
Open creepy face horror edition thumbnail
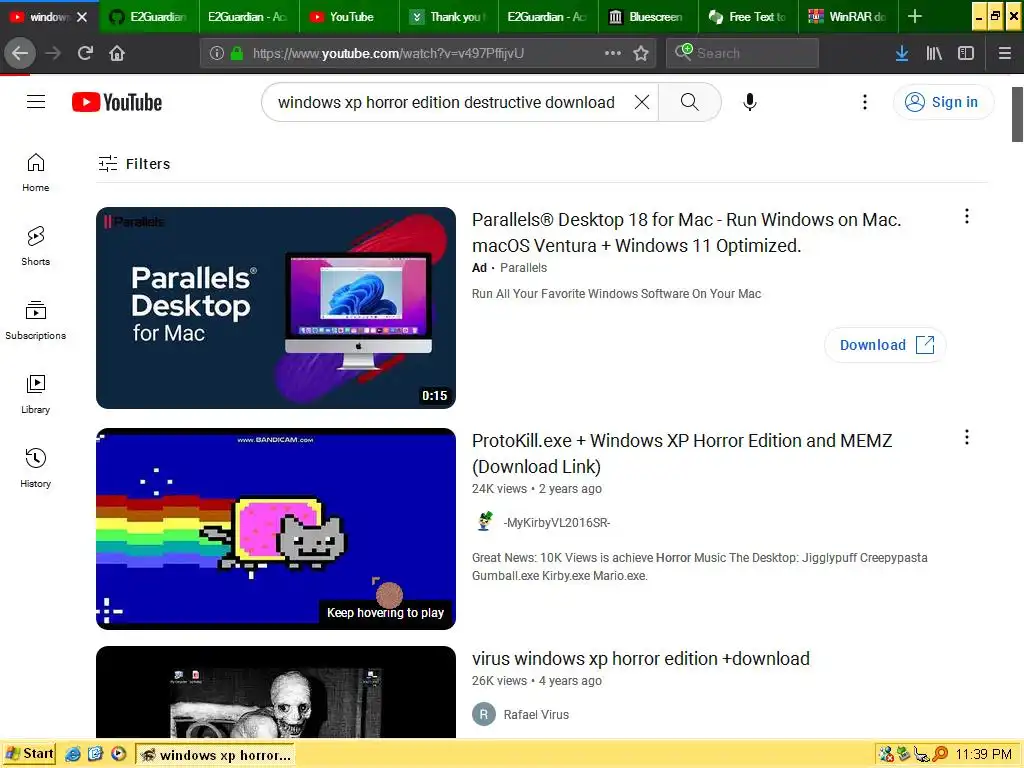click(x=276, y=692)
